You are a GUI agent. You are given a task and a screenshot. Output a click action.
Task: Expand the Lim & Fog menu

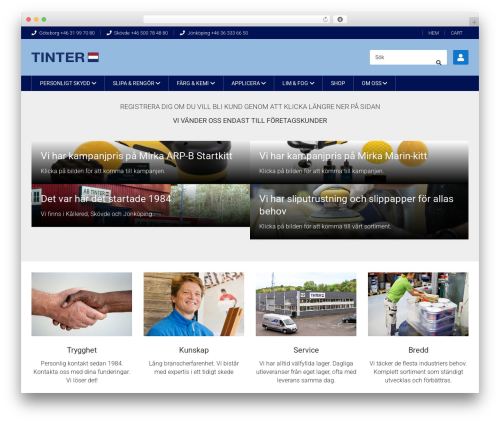298,83
